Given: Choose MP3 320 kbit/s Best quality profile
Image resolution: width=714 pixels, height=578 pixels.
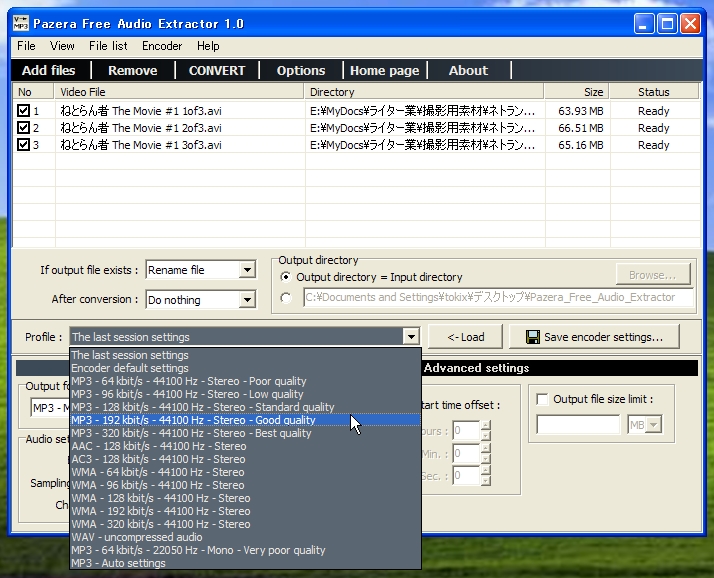Looking at the screenshot, I should point(245,433).
